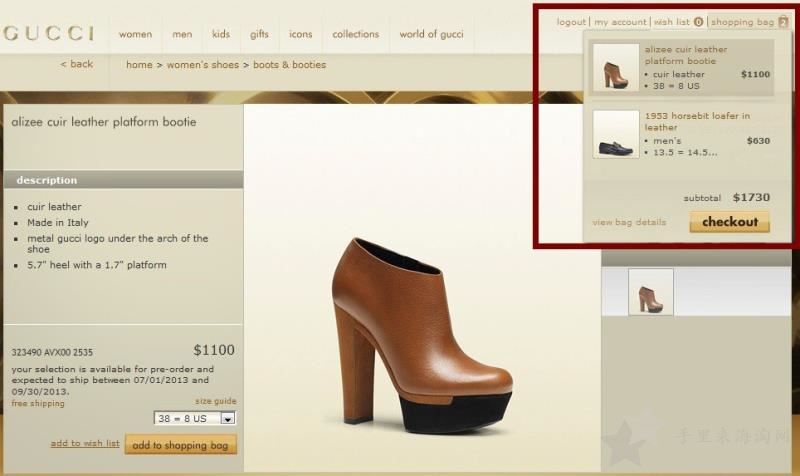The image size is (800, 476).
Task: Click the product code 323490 AVX00 2535
Action: point(52,353)
